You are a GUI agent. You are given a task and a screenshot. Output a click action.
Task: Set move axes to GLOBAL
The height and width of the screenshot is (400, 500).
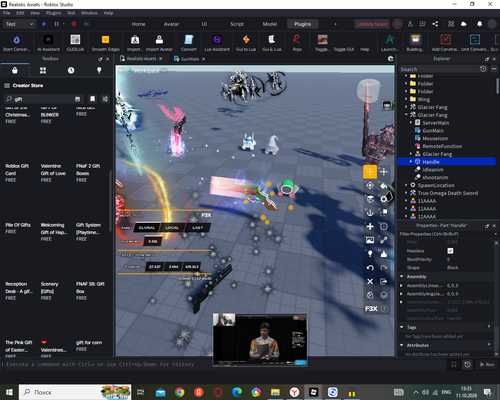pyautogui.click(x=147, y=228)
